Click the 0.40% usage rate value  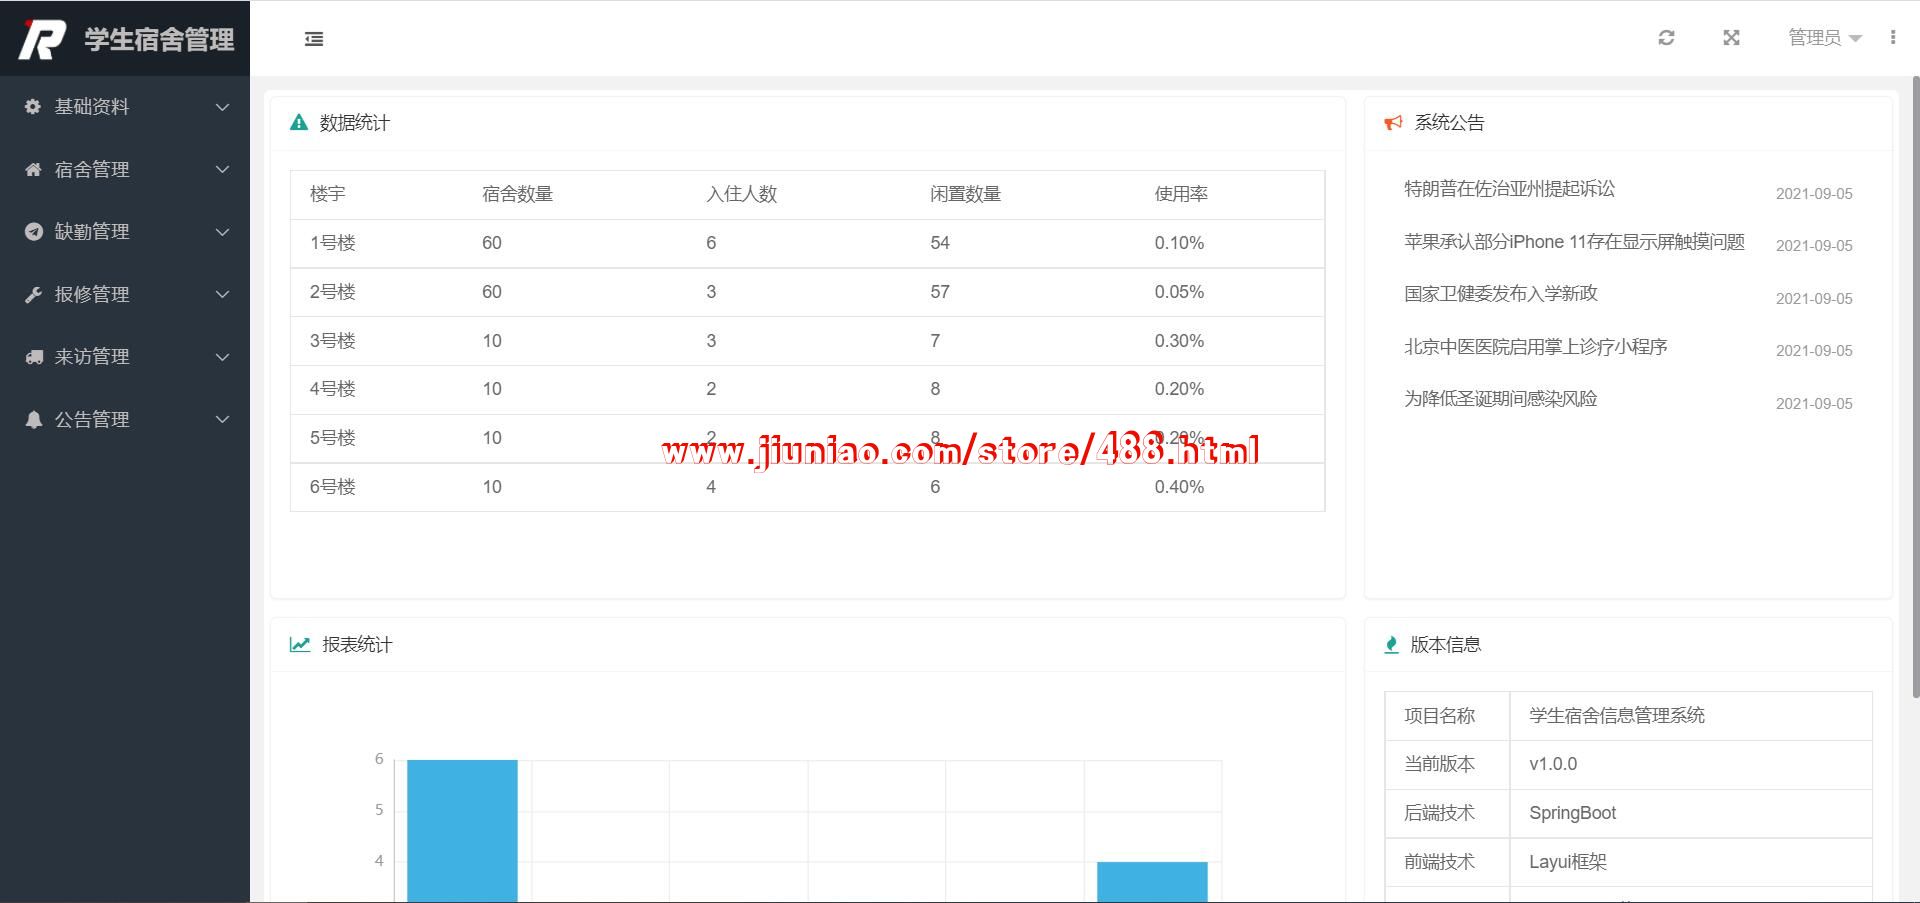[1179, 487]
